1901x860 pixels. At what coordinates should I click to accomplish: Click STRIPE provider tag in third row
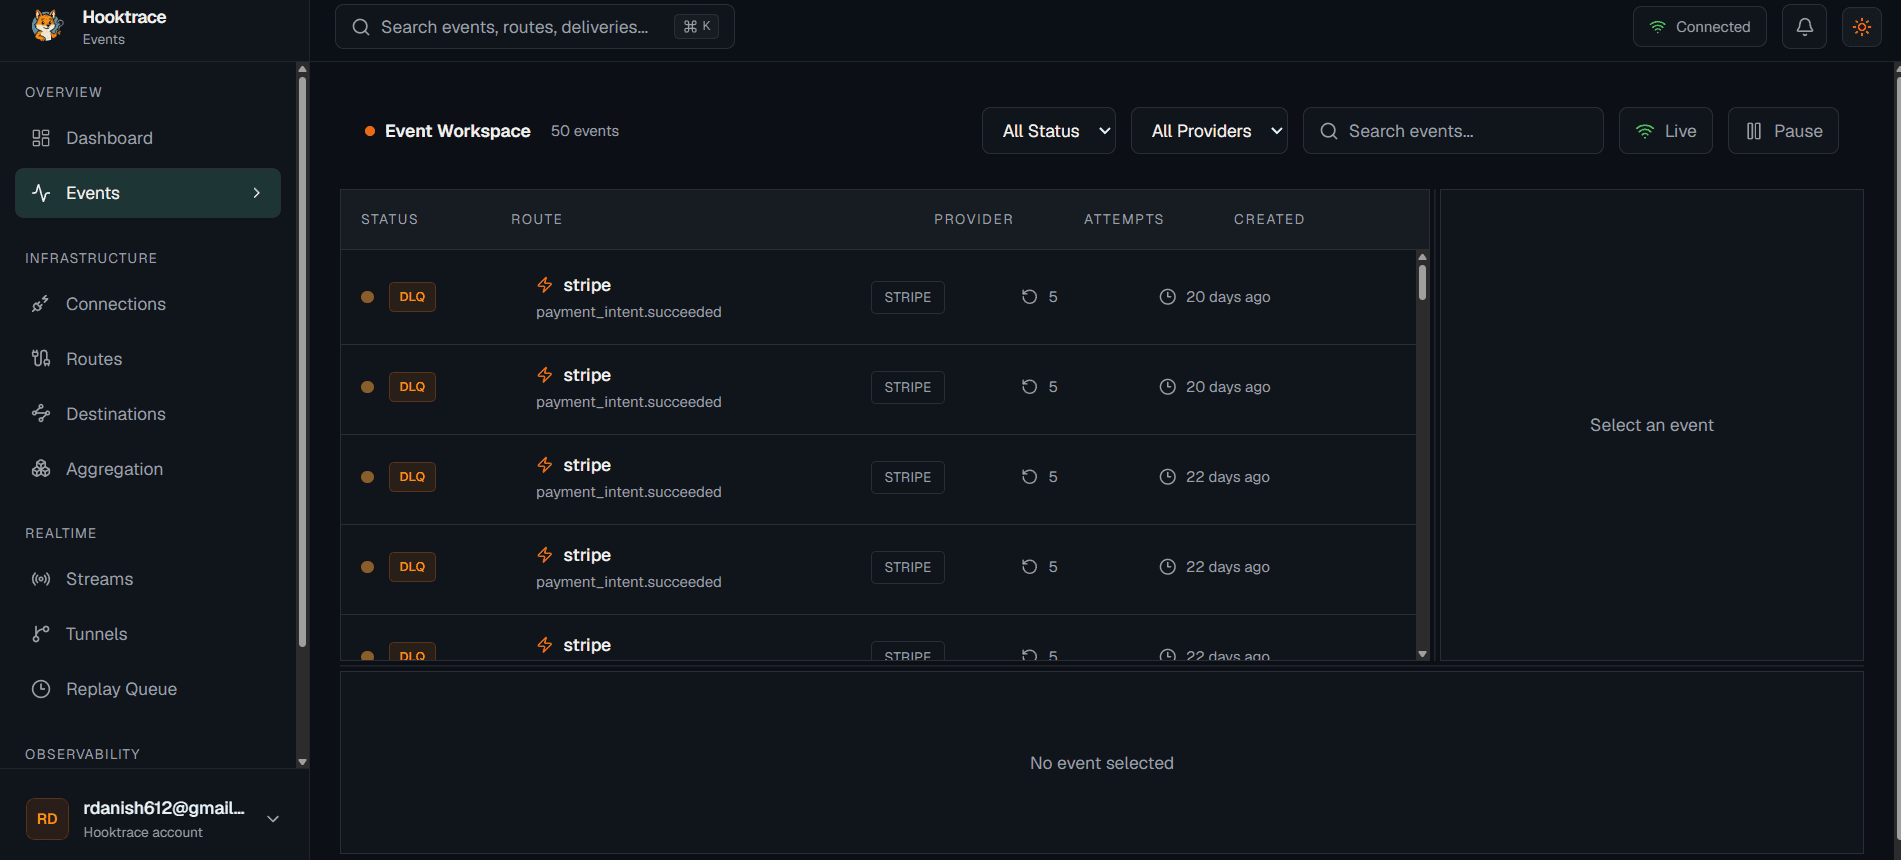pos(908,477)
